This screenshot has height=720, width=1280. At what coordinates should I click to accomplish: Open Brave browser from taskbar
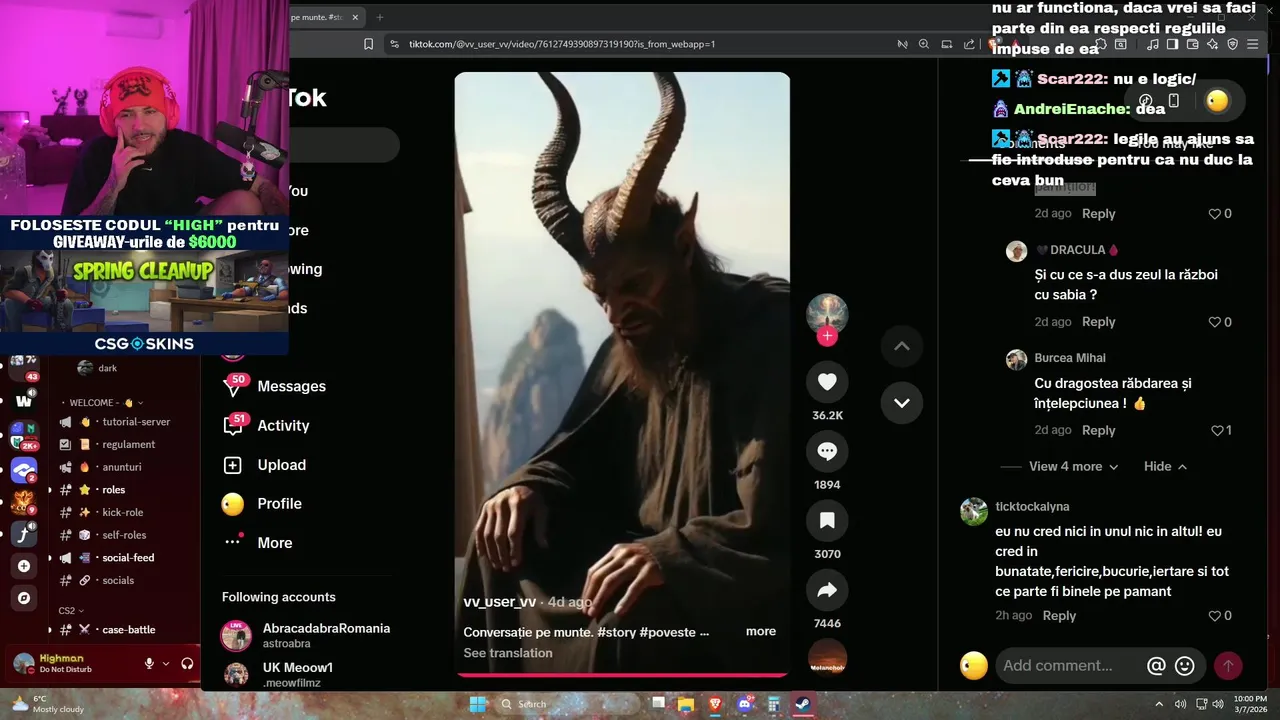coord(715,704)
